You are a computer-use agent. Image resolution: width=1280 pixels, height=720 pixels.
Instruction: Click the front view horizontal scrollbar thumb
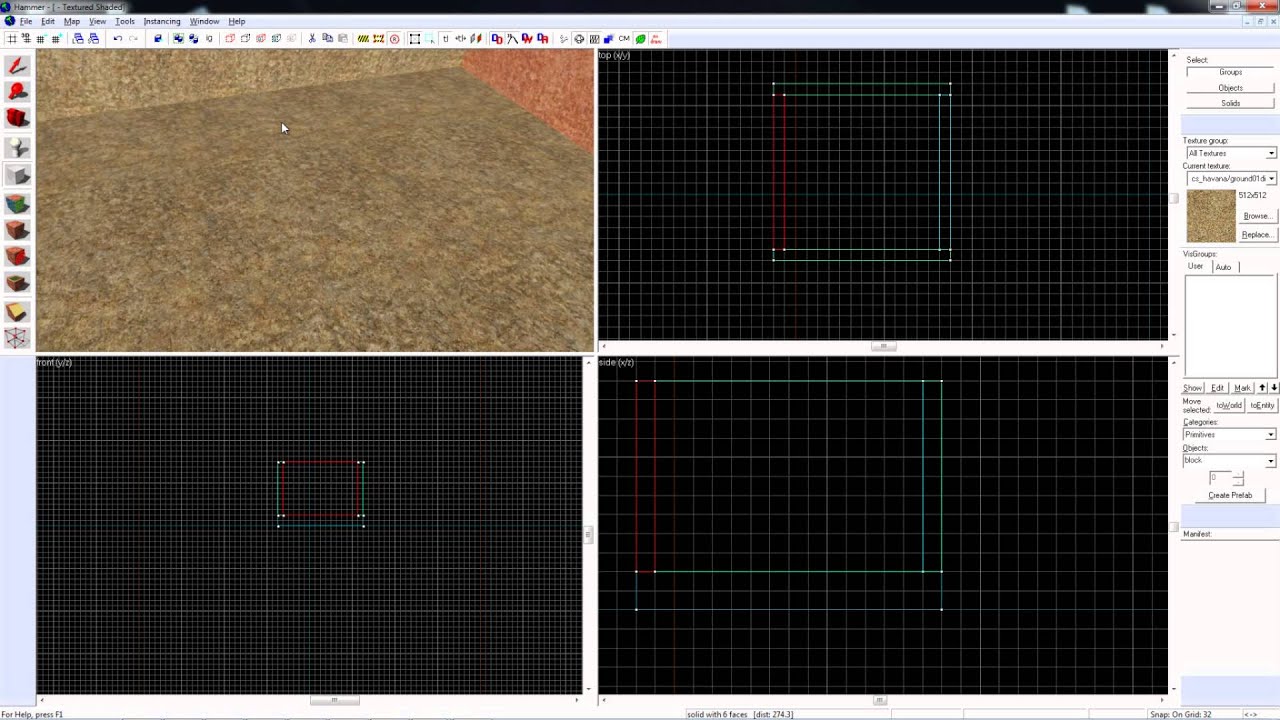(334, 700)
